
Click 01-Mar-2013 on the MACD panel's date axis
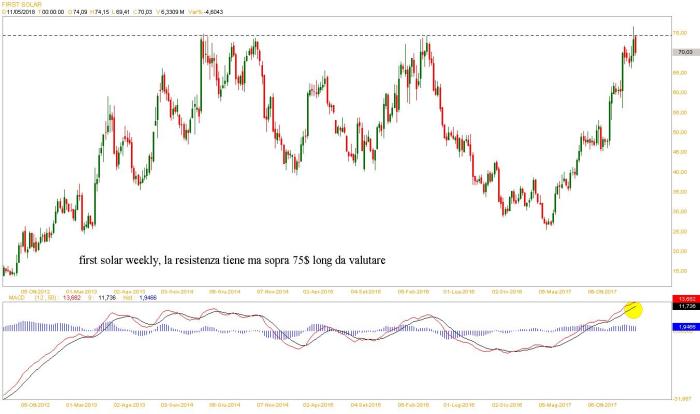click(x=81, y=405)
